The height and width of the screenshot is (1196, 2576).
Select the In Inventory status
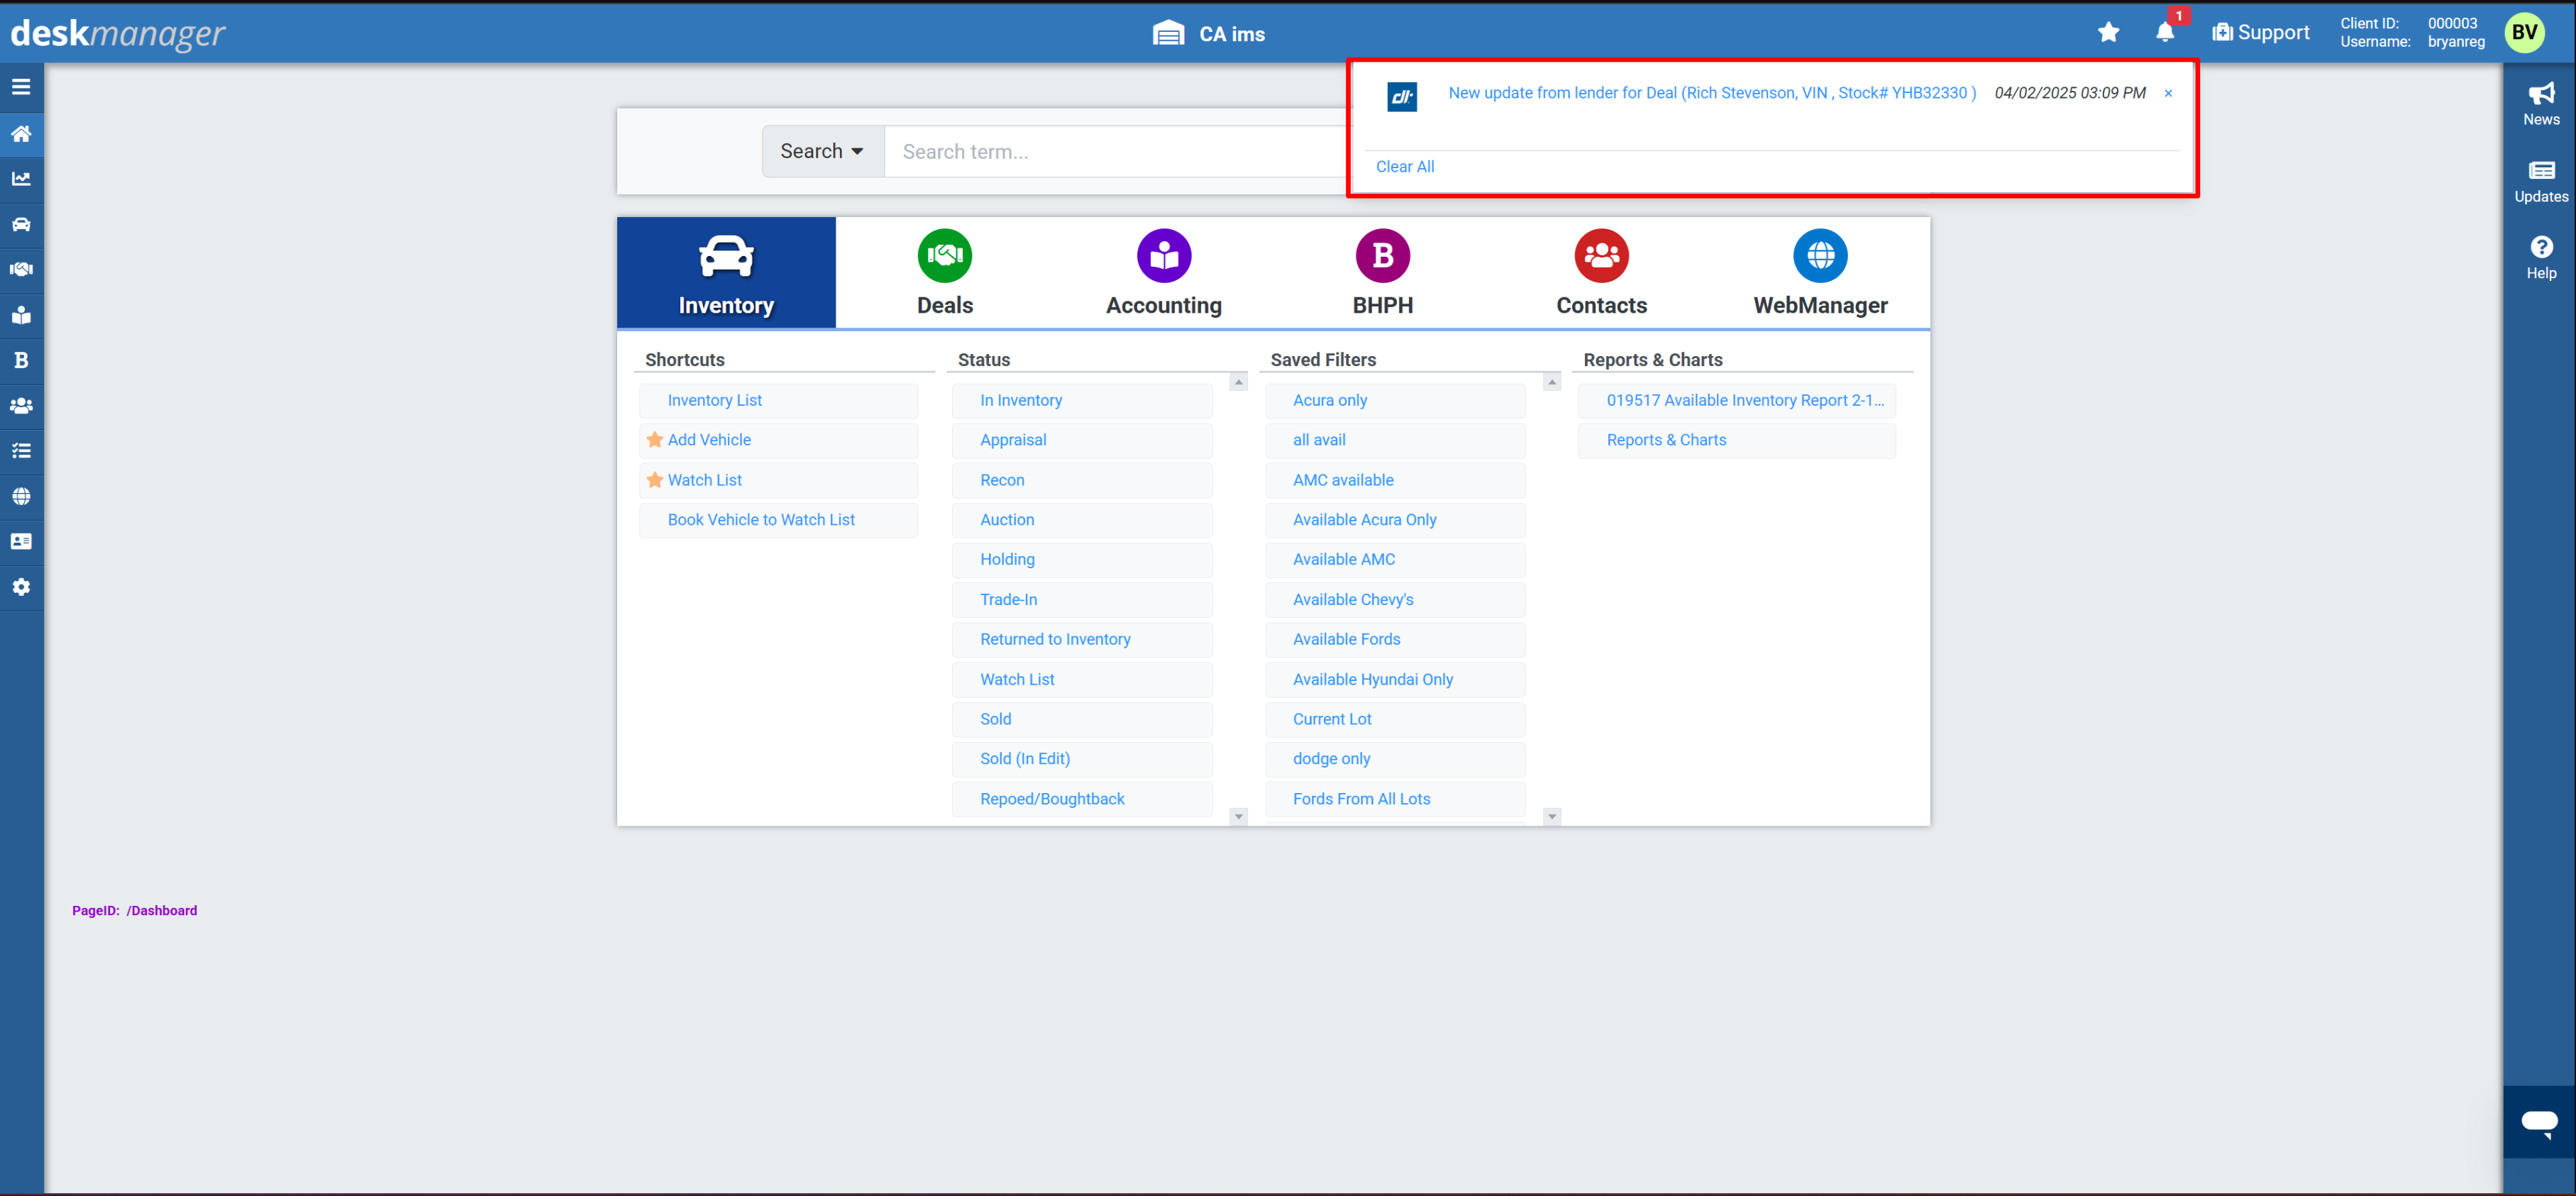(x=1082, y=400)
